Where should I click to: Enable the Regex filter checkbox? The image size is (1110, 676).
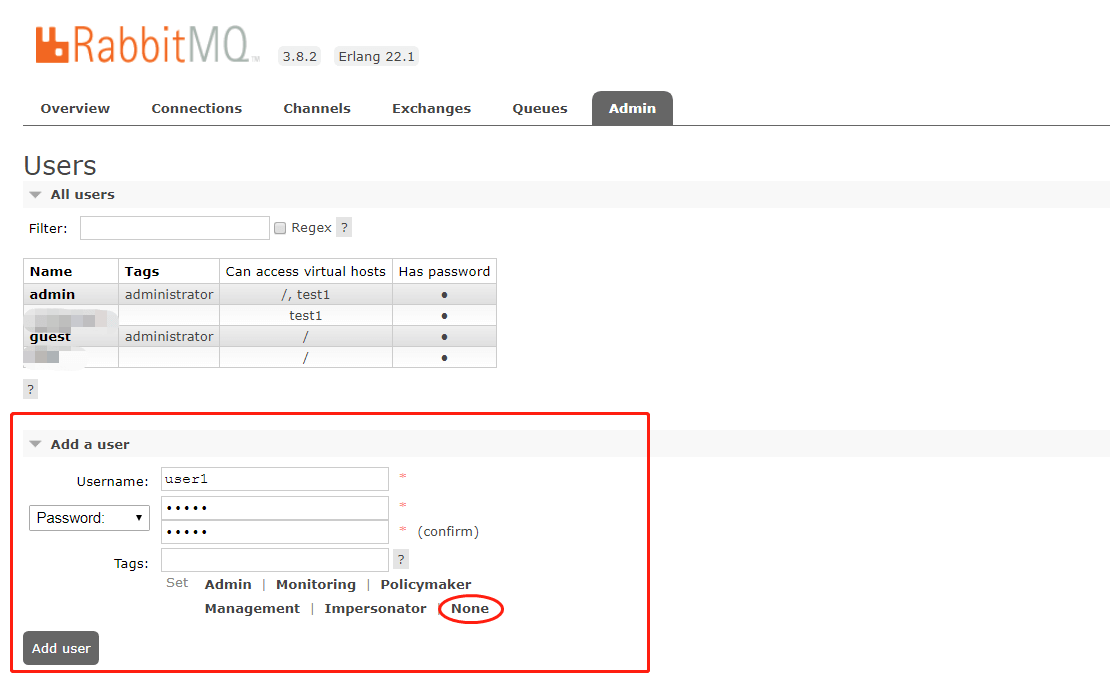pos(280,228)
